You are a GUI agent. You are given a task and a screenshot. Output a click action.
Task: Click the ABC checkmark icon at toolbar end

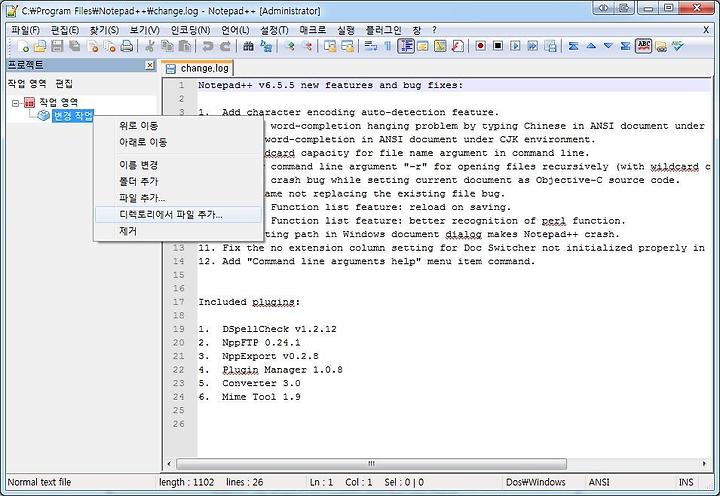click(x=678, y=46)
